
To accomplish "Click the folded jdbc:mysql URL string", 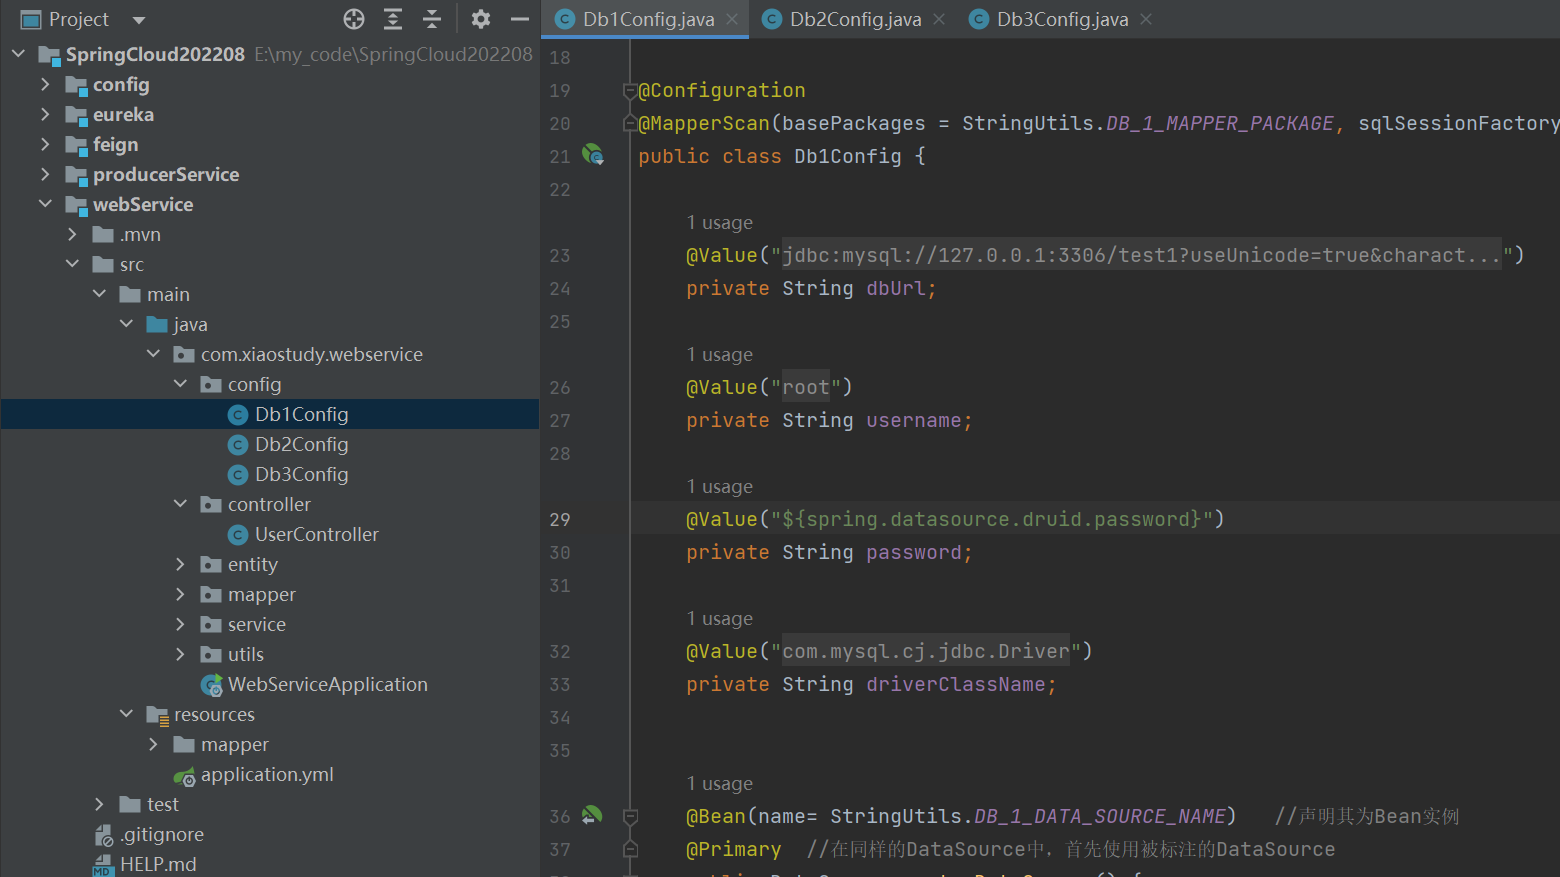I will (x=1142, y=255).
